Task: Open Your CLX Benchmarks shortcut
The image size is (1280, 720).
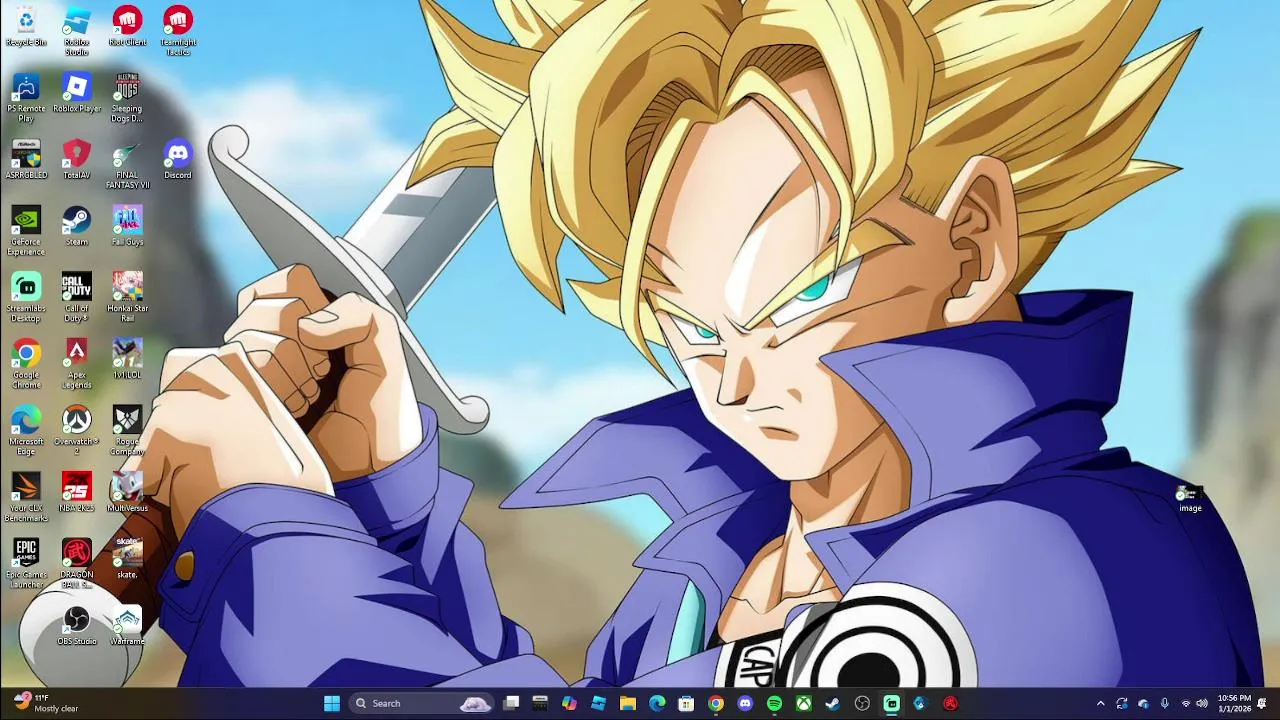Action: [x=26, y=497]
